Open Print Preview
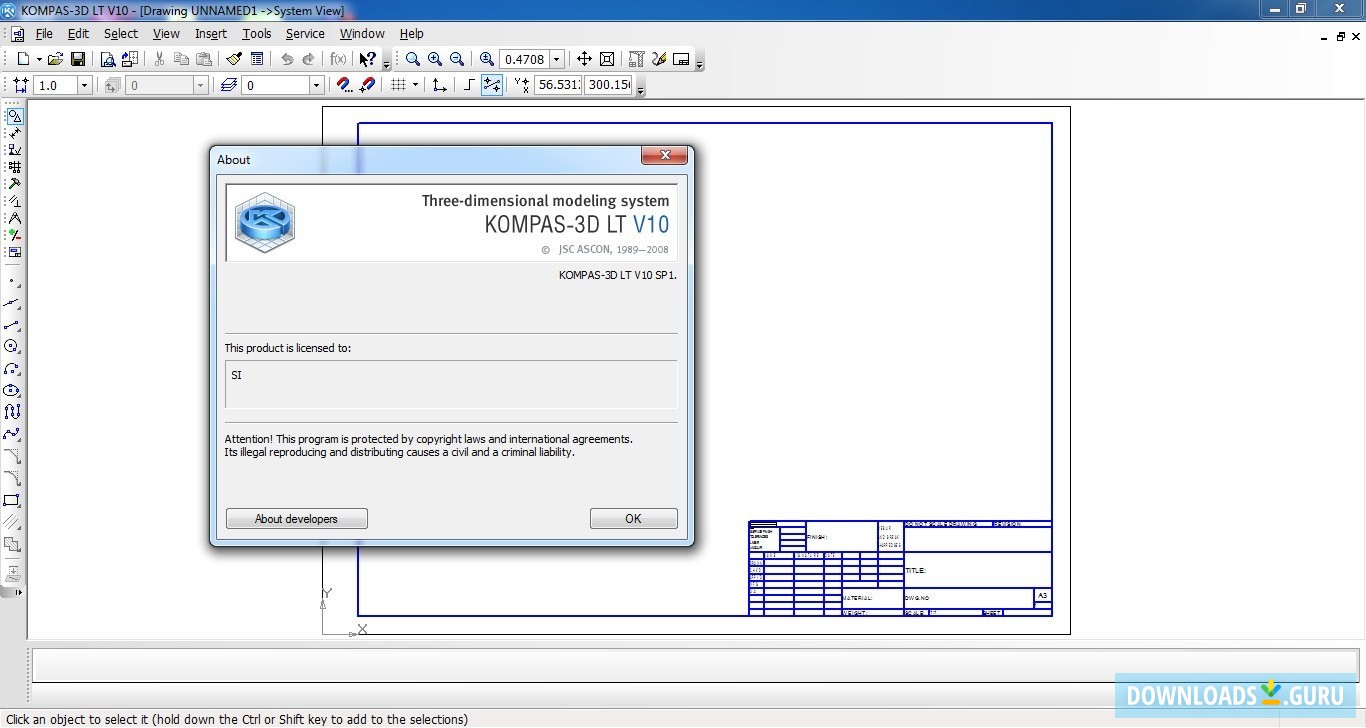The image size is (1366, 728). (108, 59)
